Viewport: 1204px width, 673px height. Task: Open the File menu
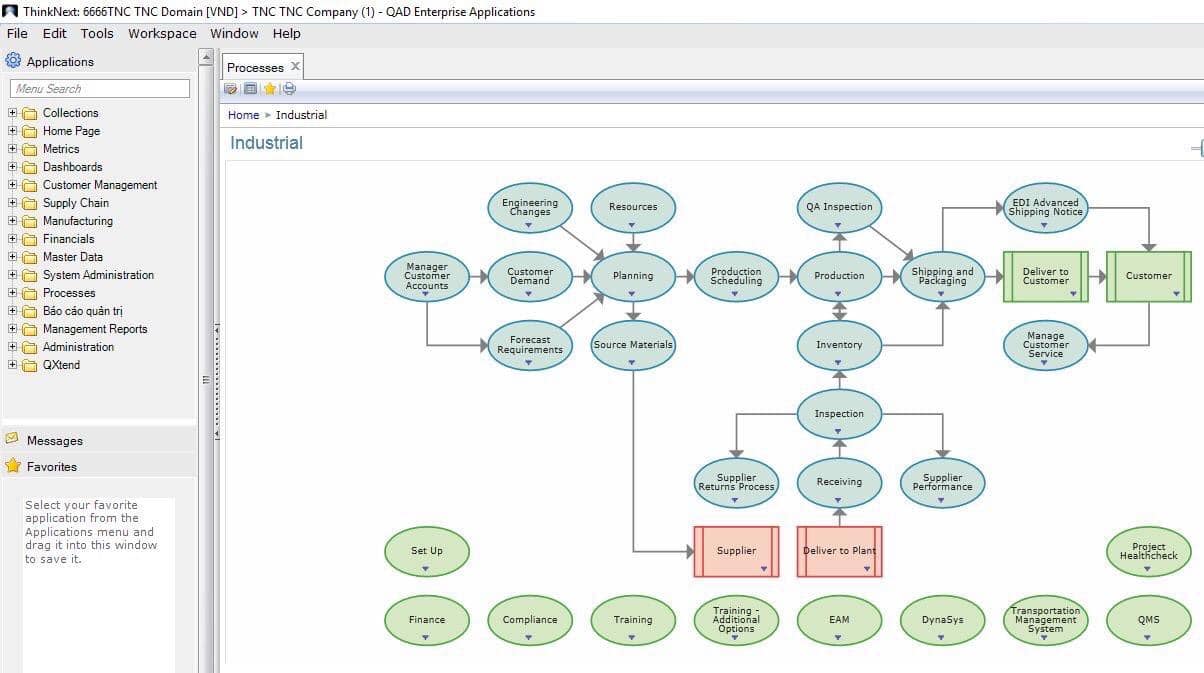pos(17,33)
